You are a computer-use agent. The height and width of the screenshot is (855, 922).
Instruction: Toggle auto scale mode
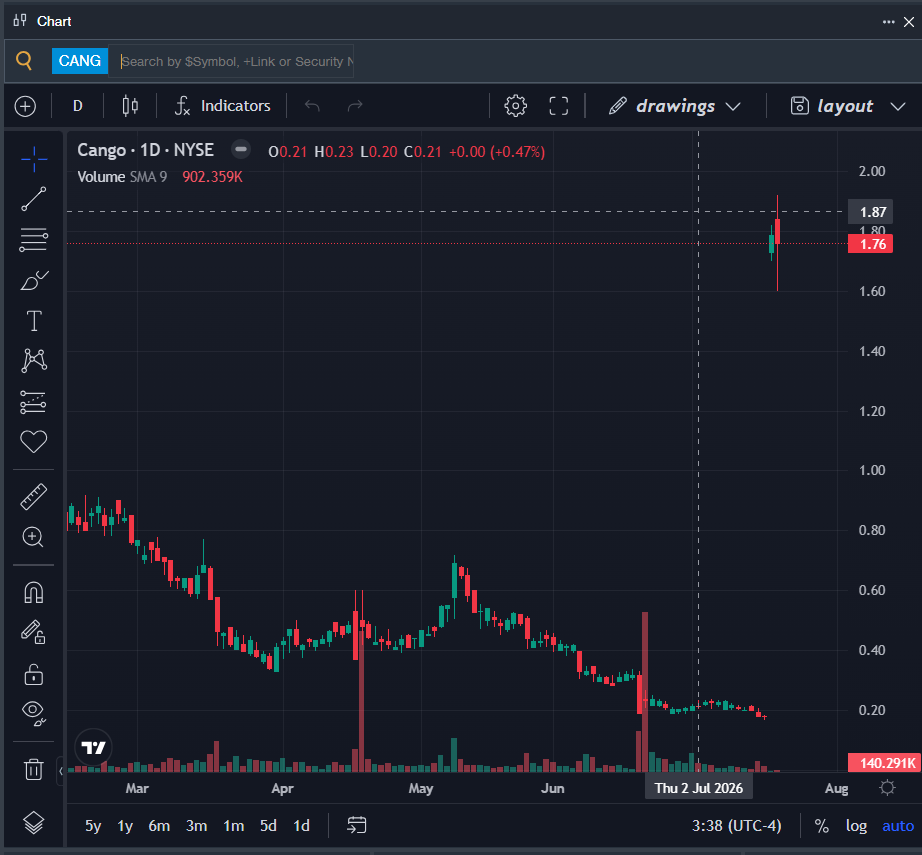point(898,826)
